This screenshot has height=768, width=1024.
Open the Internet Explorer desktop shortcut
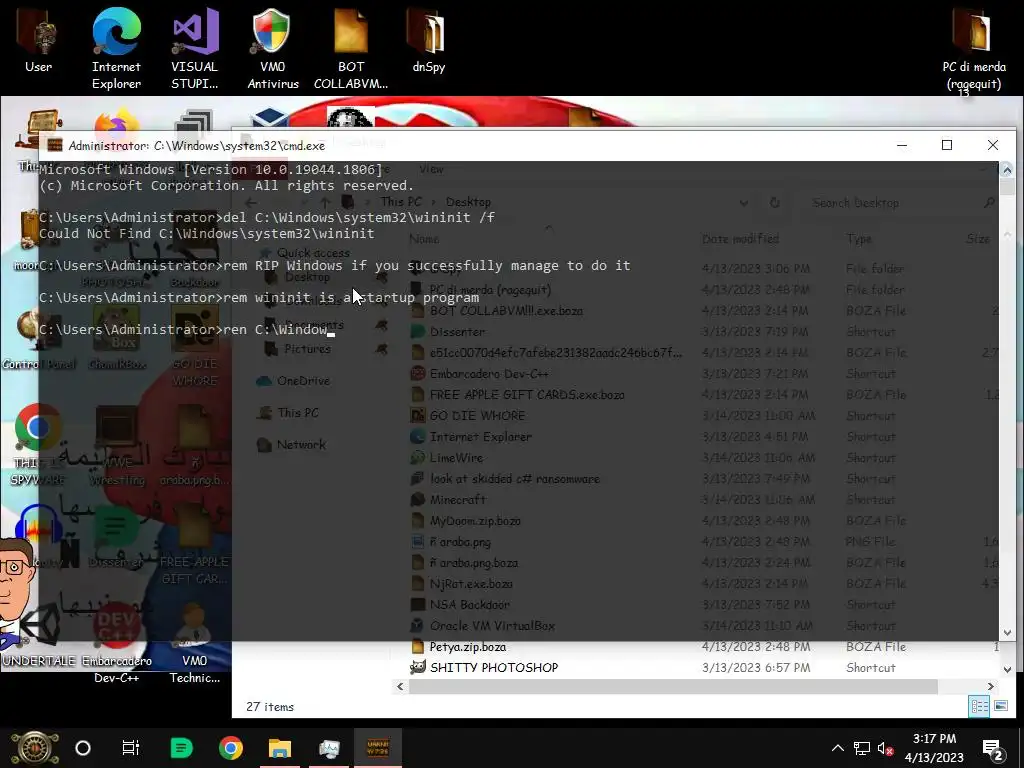click(x=116, y=47)
